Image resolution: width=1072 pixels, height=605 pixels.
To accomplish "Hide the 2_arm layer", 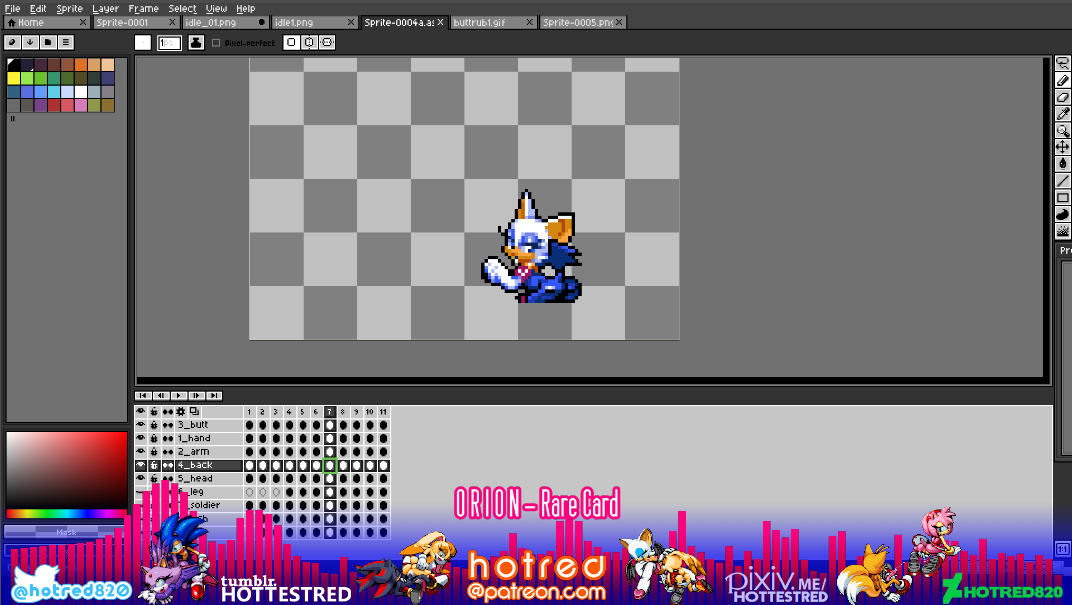I will [141, 451].
